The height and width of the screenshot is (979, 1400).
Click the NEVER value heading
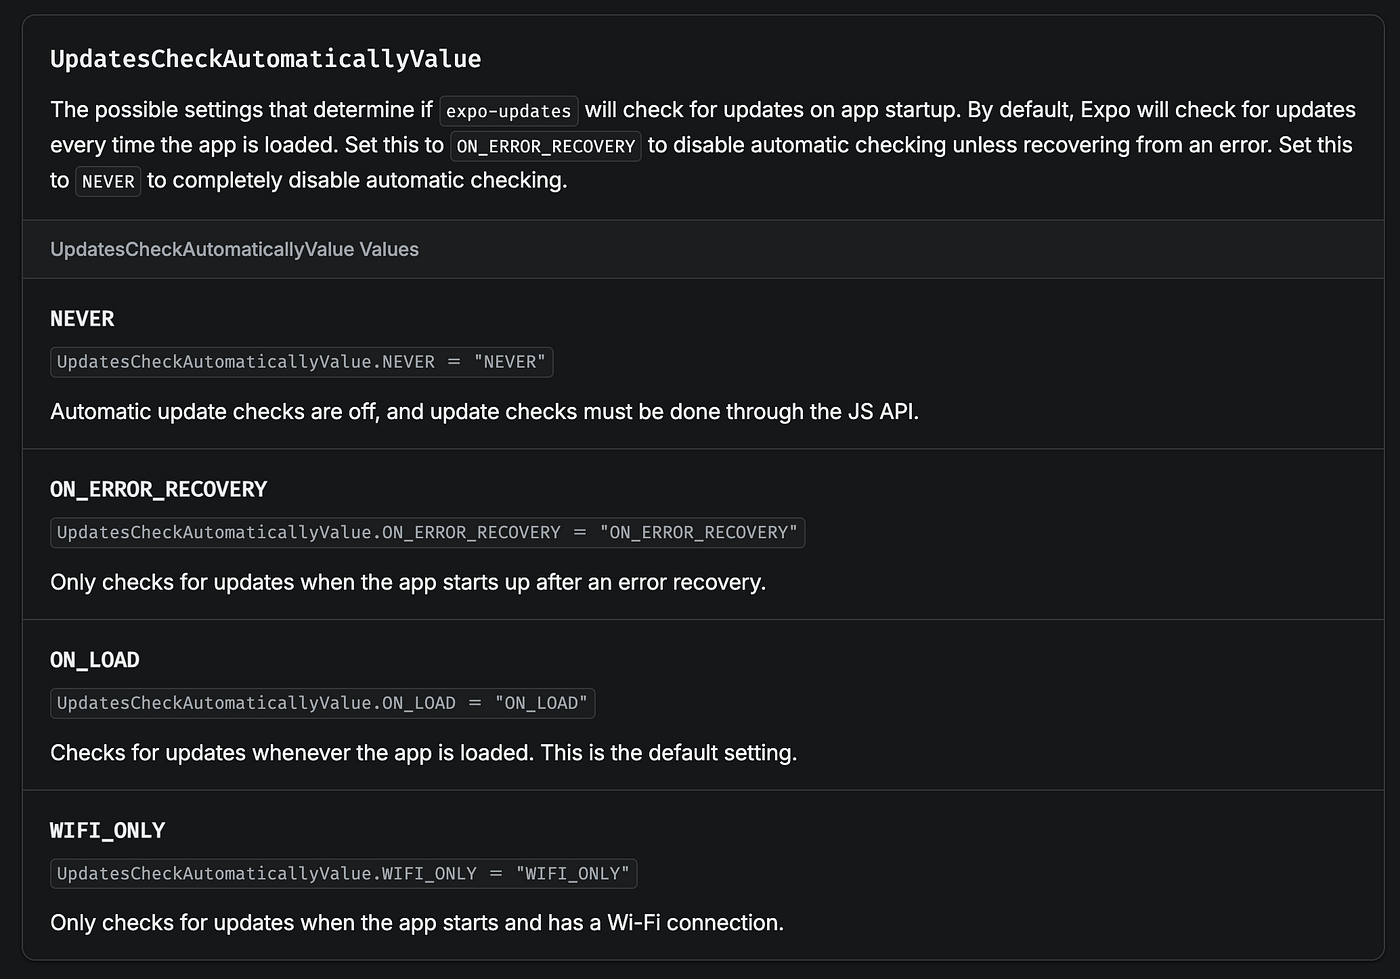tap(82, 319)
